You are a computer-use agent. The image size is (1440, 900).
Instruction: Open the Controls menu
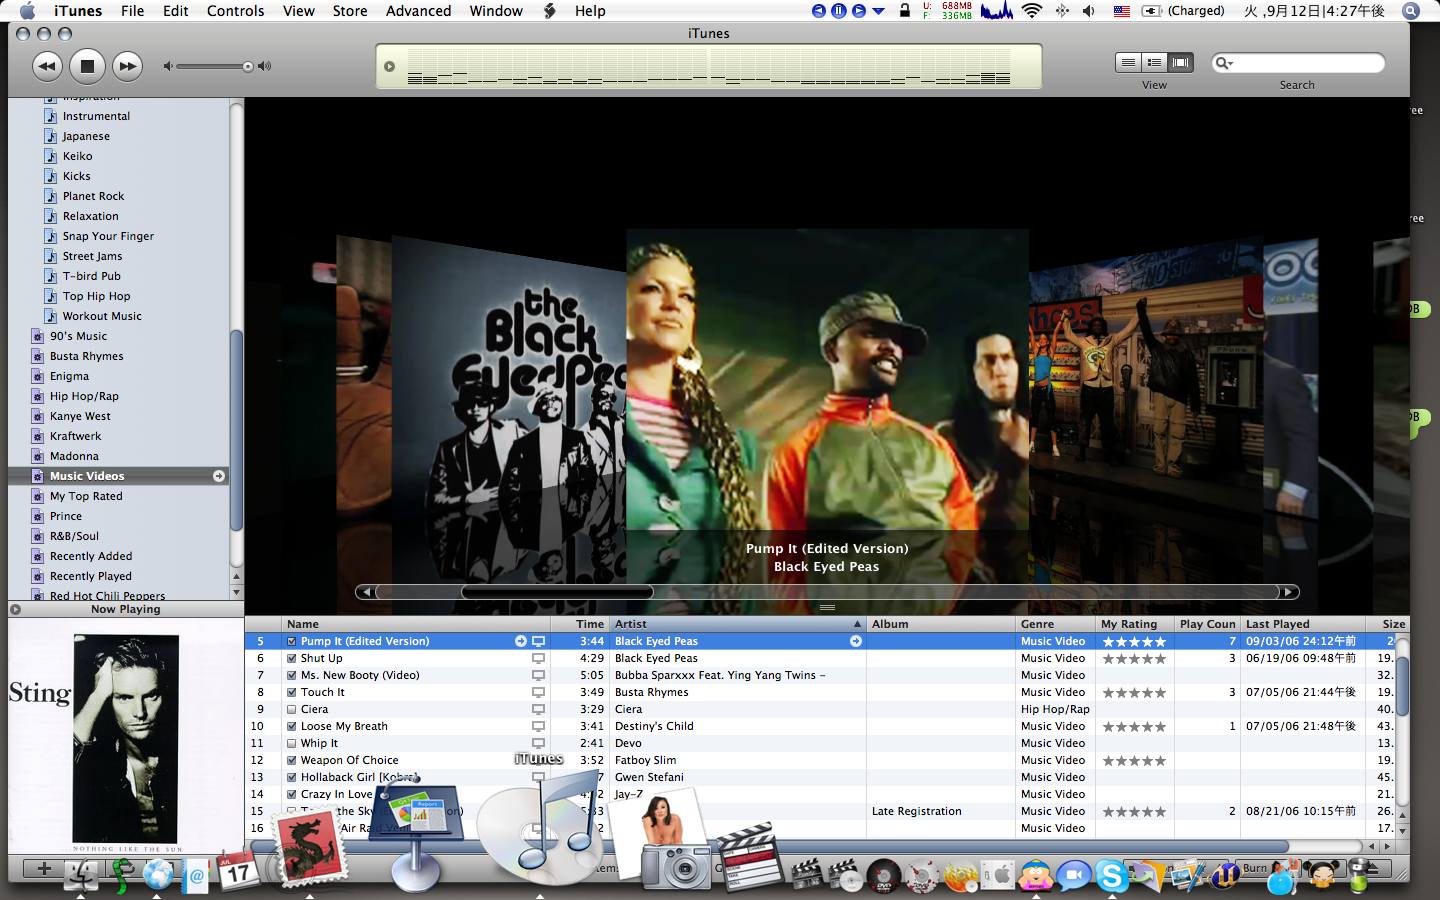point(235,11)
